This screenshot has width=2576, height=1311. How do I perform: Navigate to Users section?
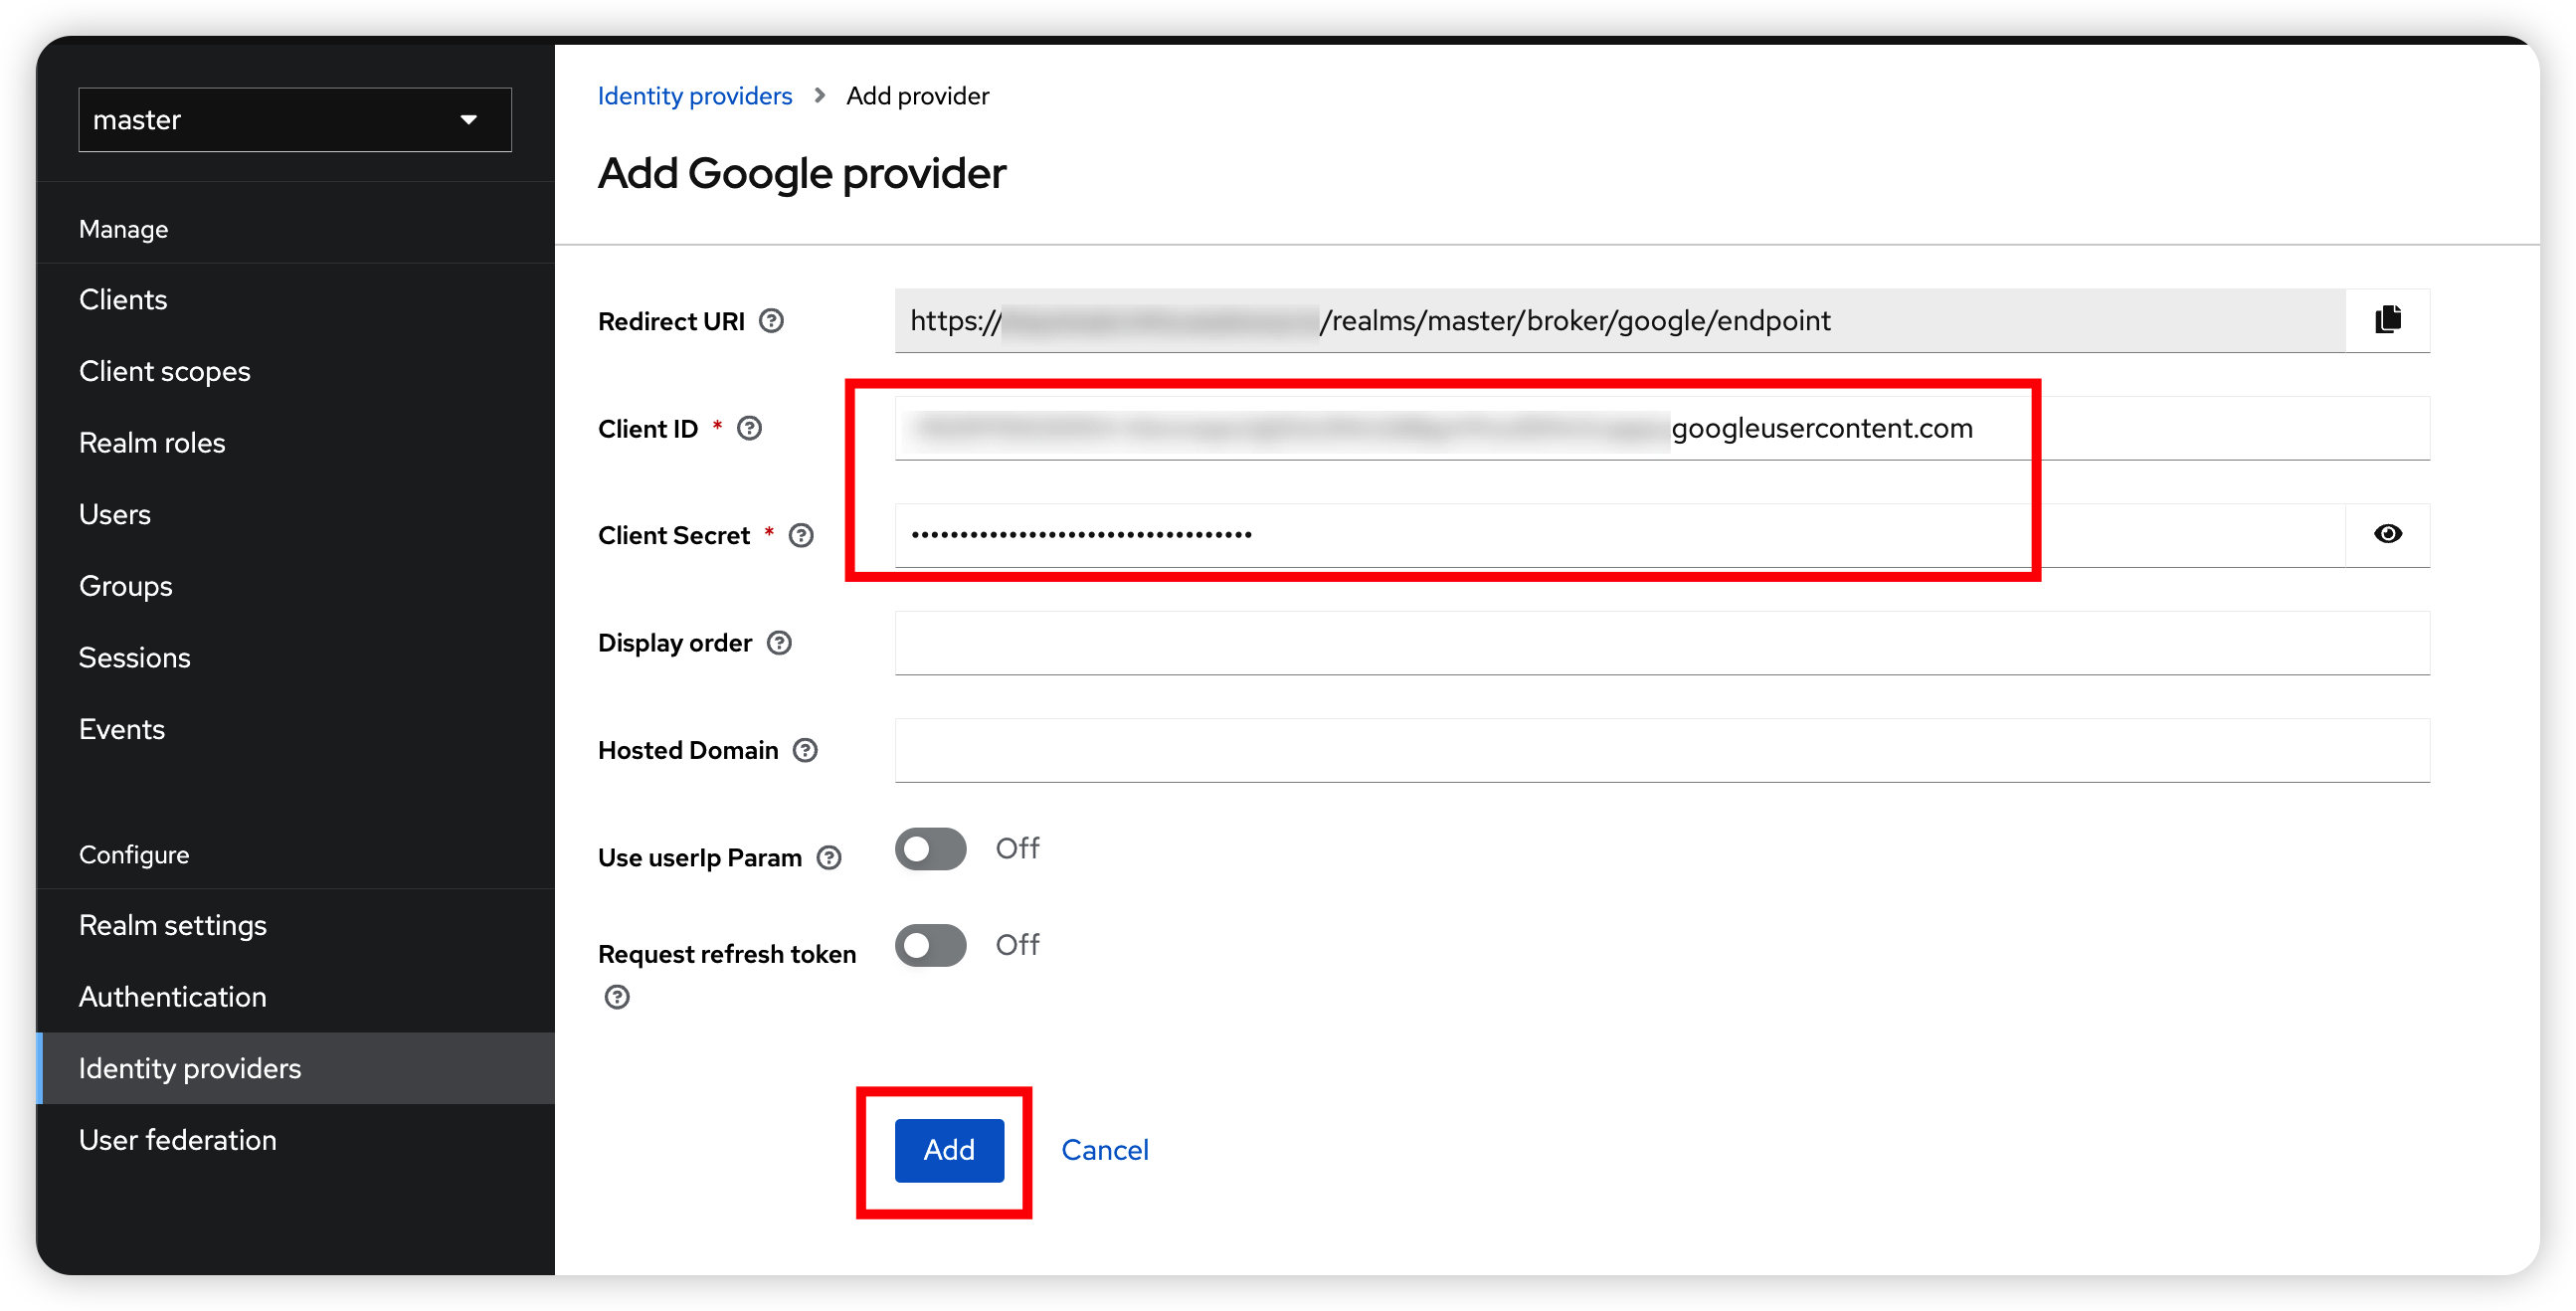pyautogui.click(x=114, y=514)
